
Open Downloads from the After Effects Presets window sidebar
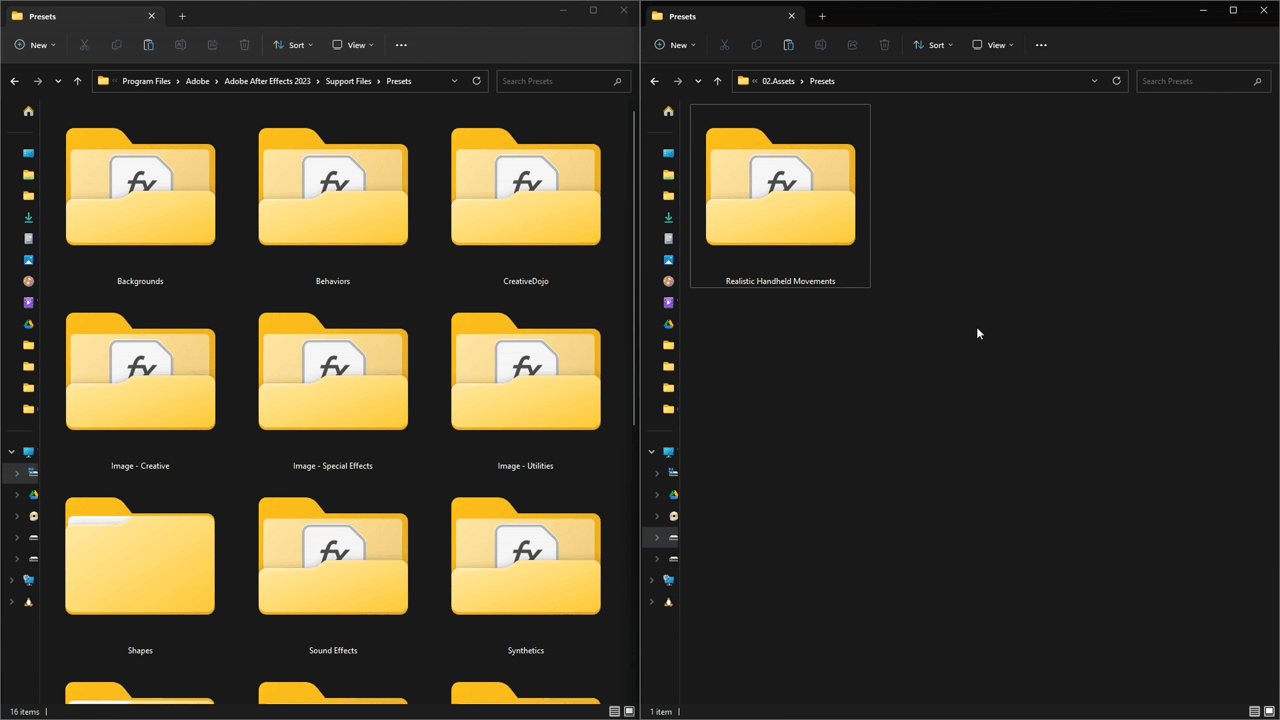(28, 217)
